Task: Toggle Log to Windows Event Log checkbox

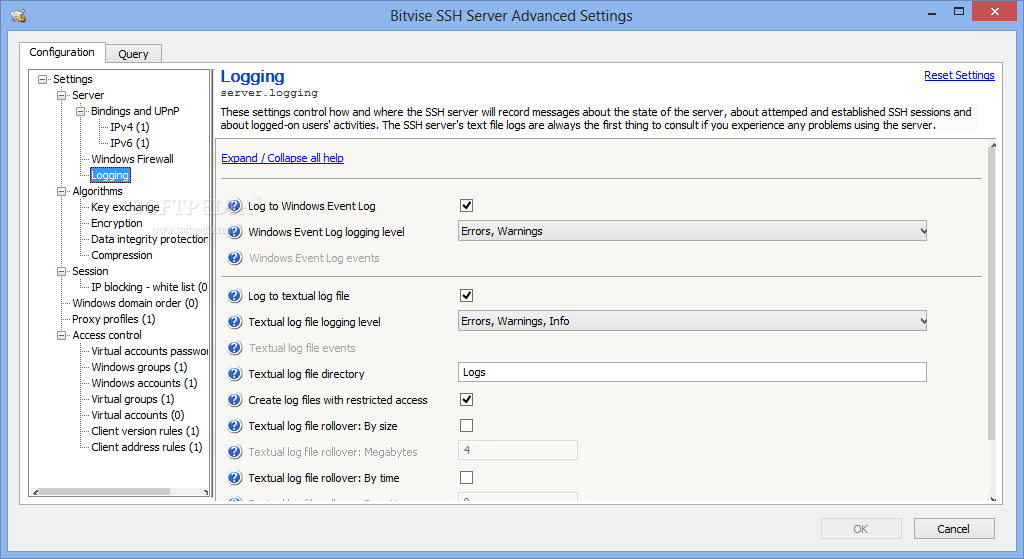Action: (x=466, y=206)
